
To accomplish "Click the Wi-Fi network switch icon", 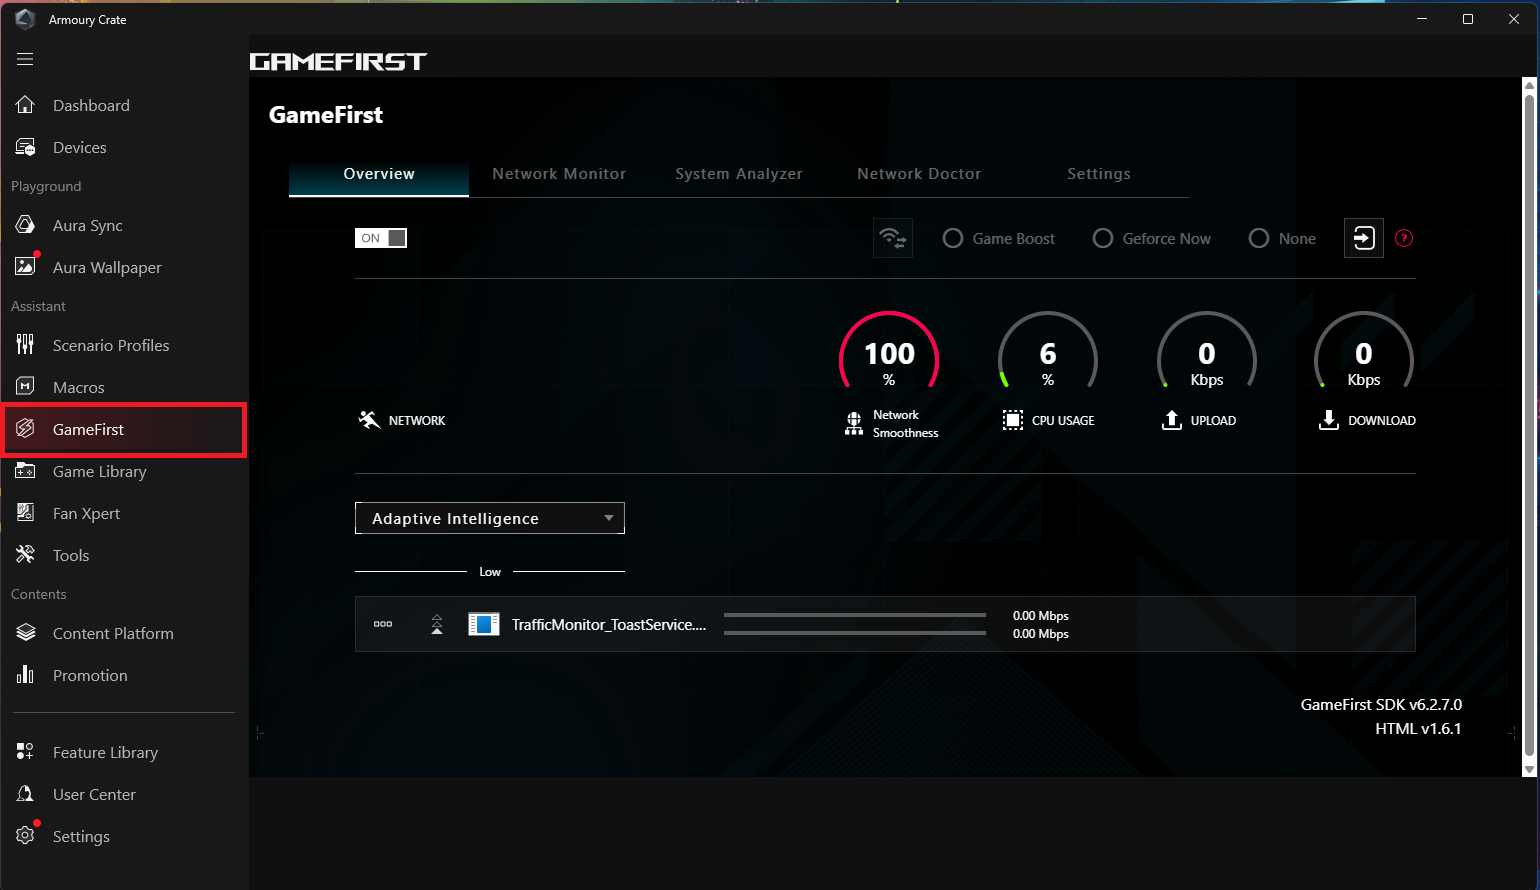I will pos(893,238).
